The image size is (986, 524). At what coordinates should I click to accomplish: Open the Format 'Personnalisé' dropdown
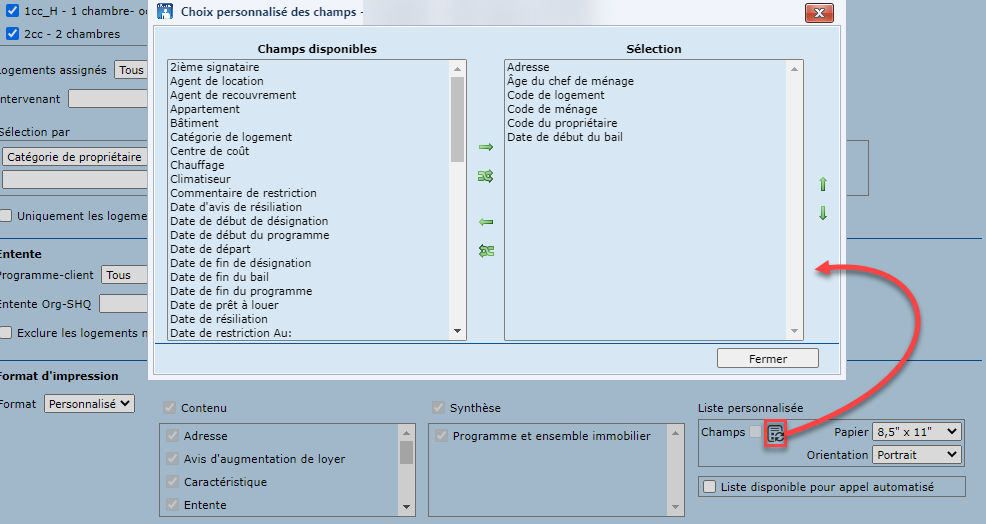89,404
